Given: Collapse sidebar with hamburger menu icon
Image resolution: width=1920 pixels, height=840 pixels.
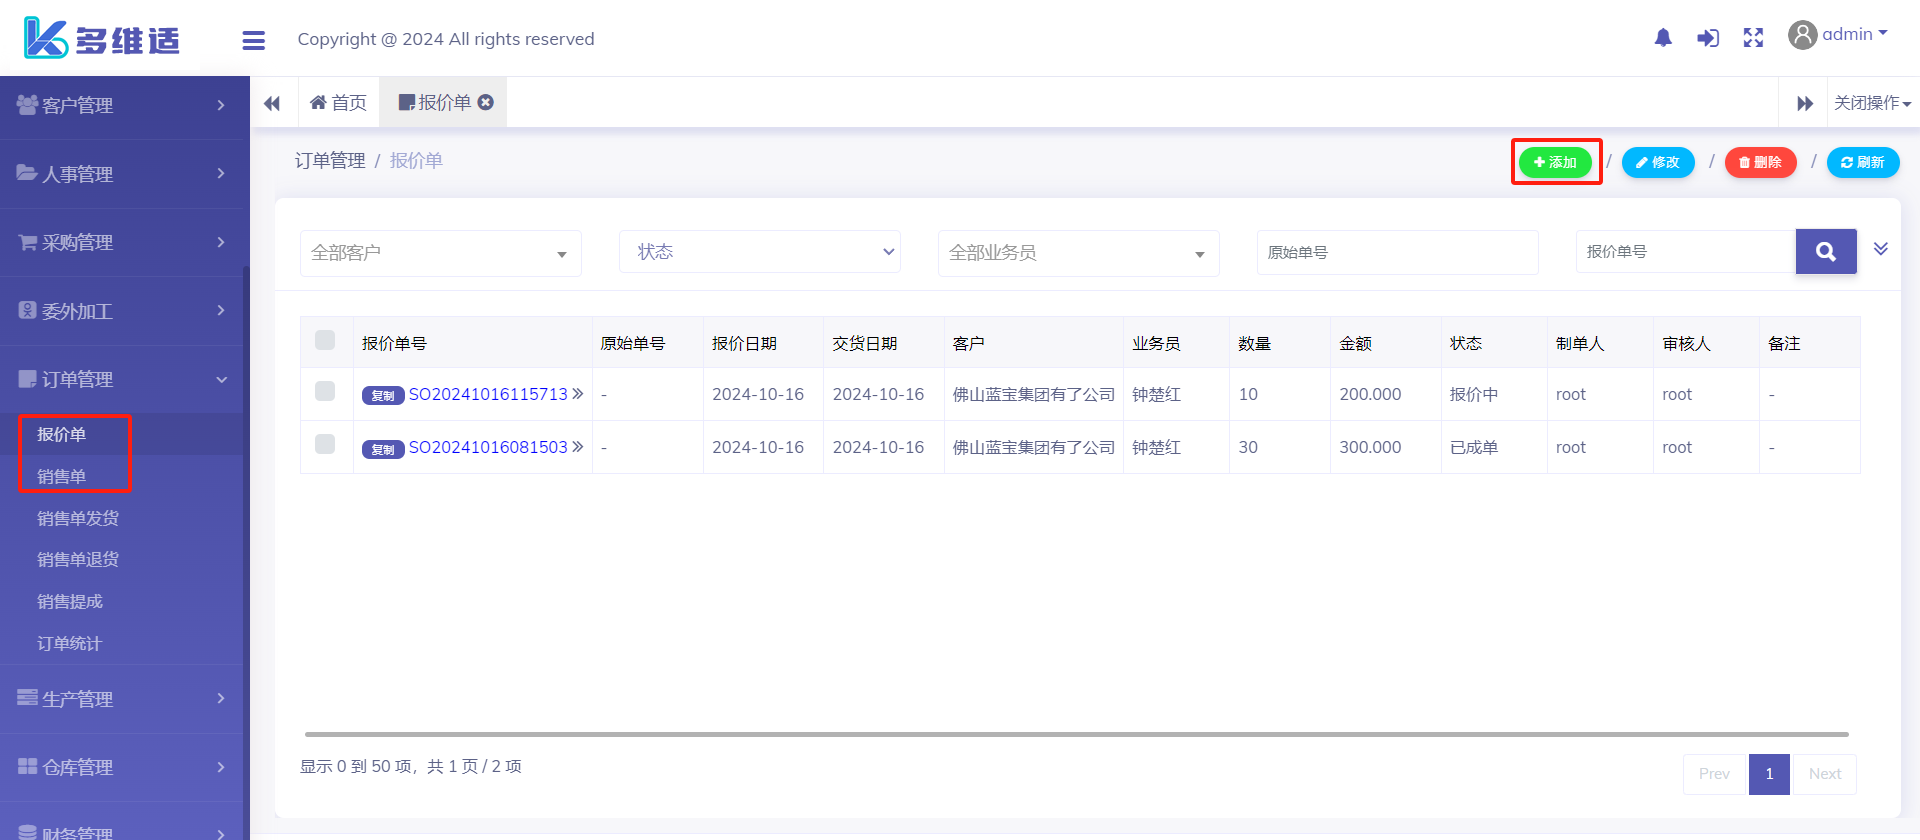Looking at the screenshot, I should (x=253, y=40).
